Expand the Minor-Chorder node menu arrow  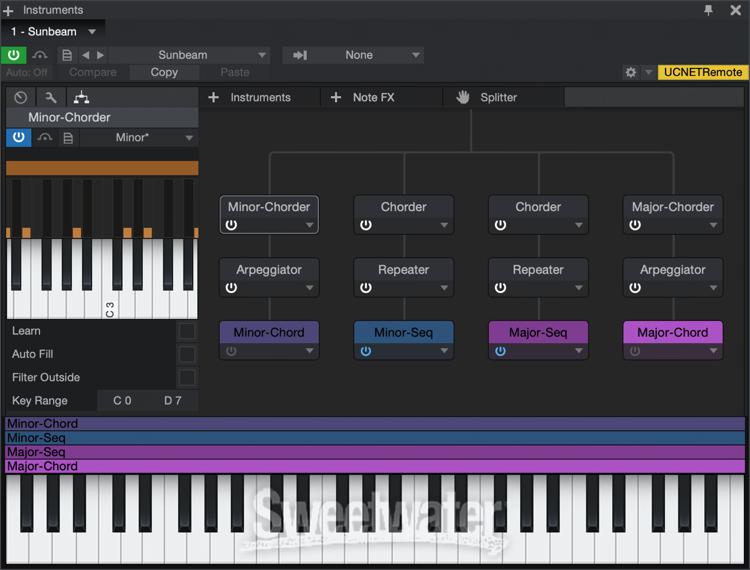pyautogui.click(x=309, y=225)
